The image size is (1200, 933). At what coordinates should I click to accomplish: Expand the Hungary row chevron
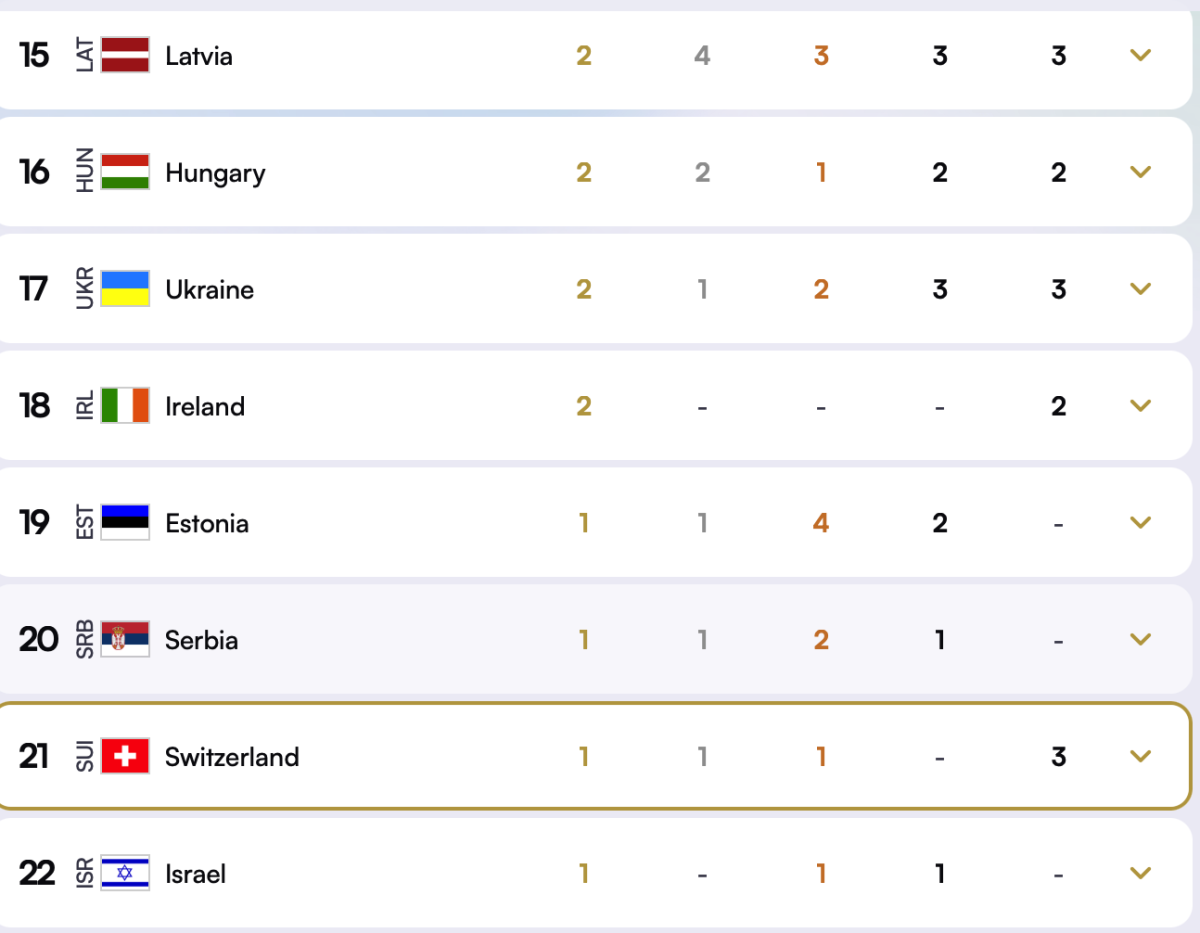pyautogui.click(x=1140, y=172)
